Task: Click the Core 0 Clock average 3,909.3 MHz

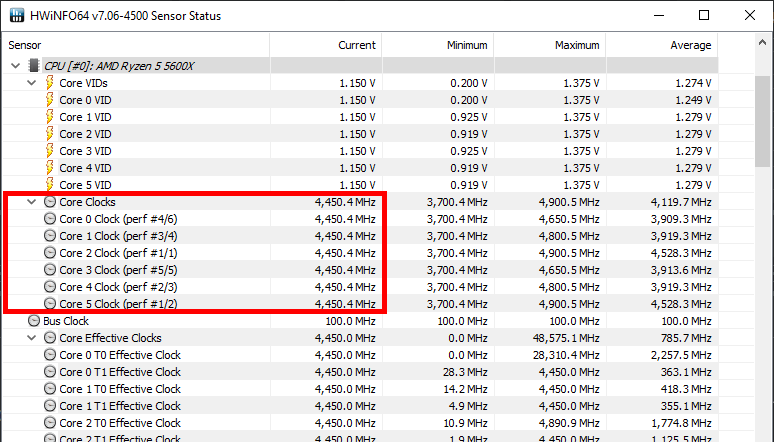Action: click(681, 219)
